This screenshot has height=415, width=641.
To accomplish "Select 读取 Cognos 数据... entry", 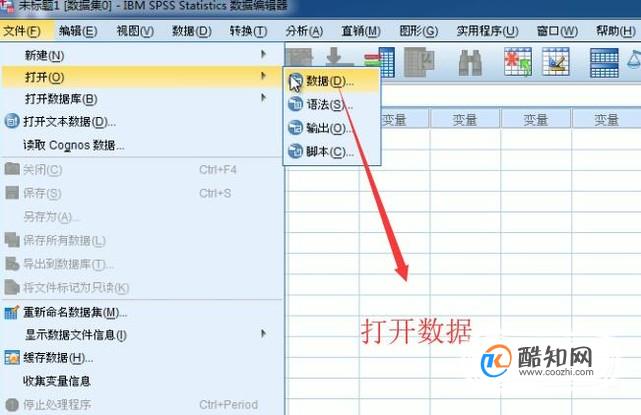I will [x=141, y=145].
